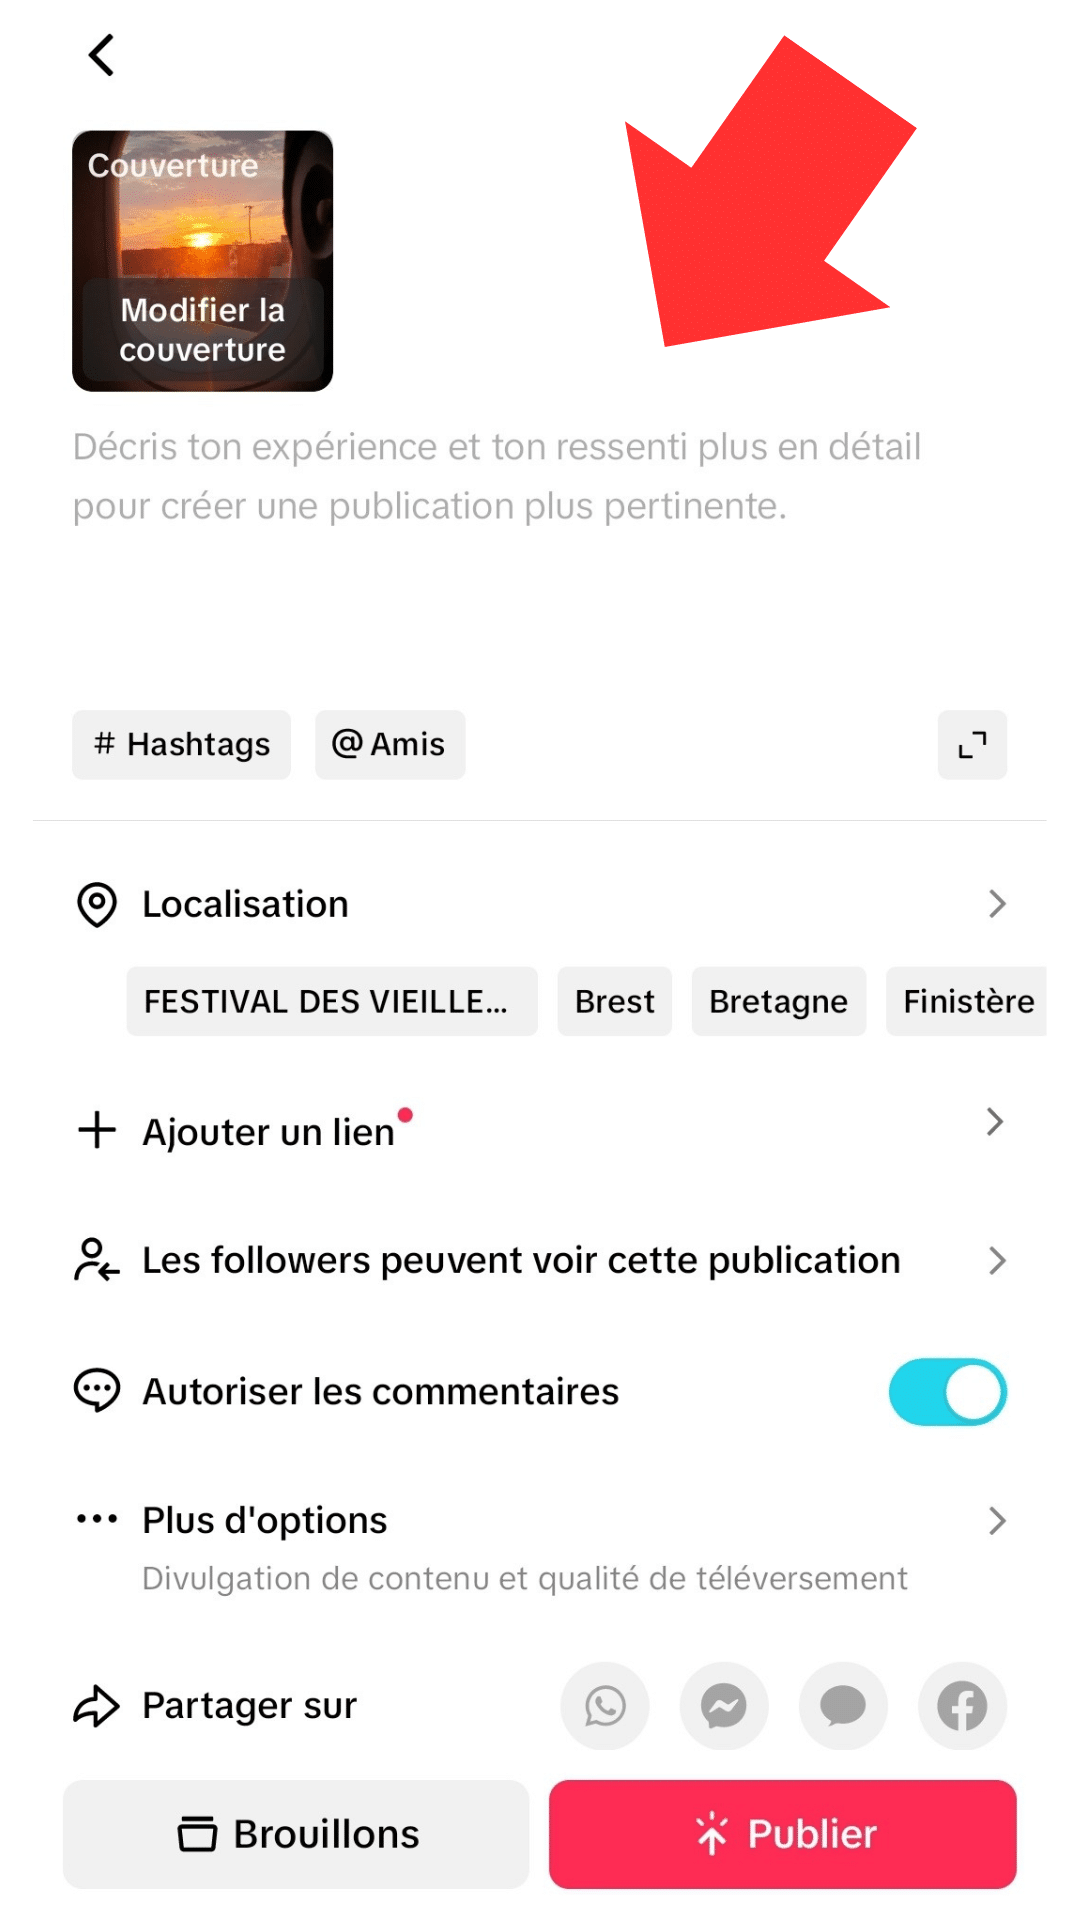Expand the description box to full screen
Image resolution: width=1080 pixels, height=1920 pixels.
click(x=972, y=745)
